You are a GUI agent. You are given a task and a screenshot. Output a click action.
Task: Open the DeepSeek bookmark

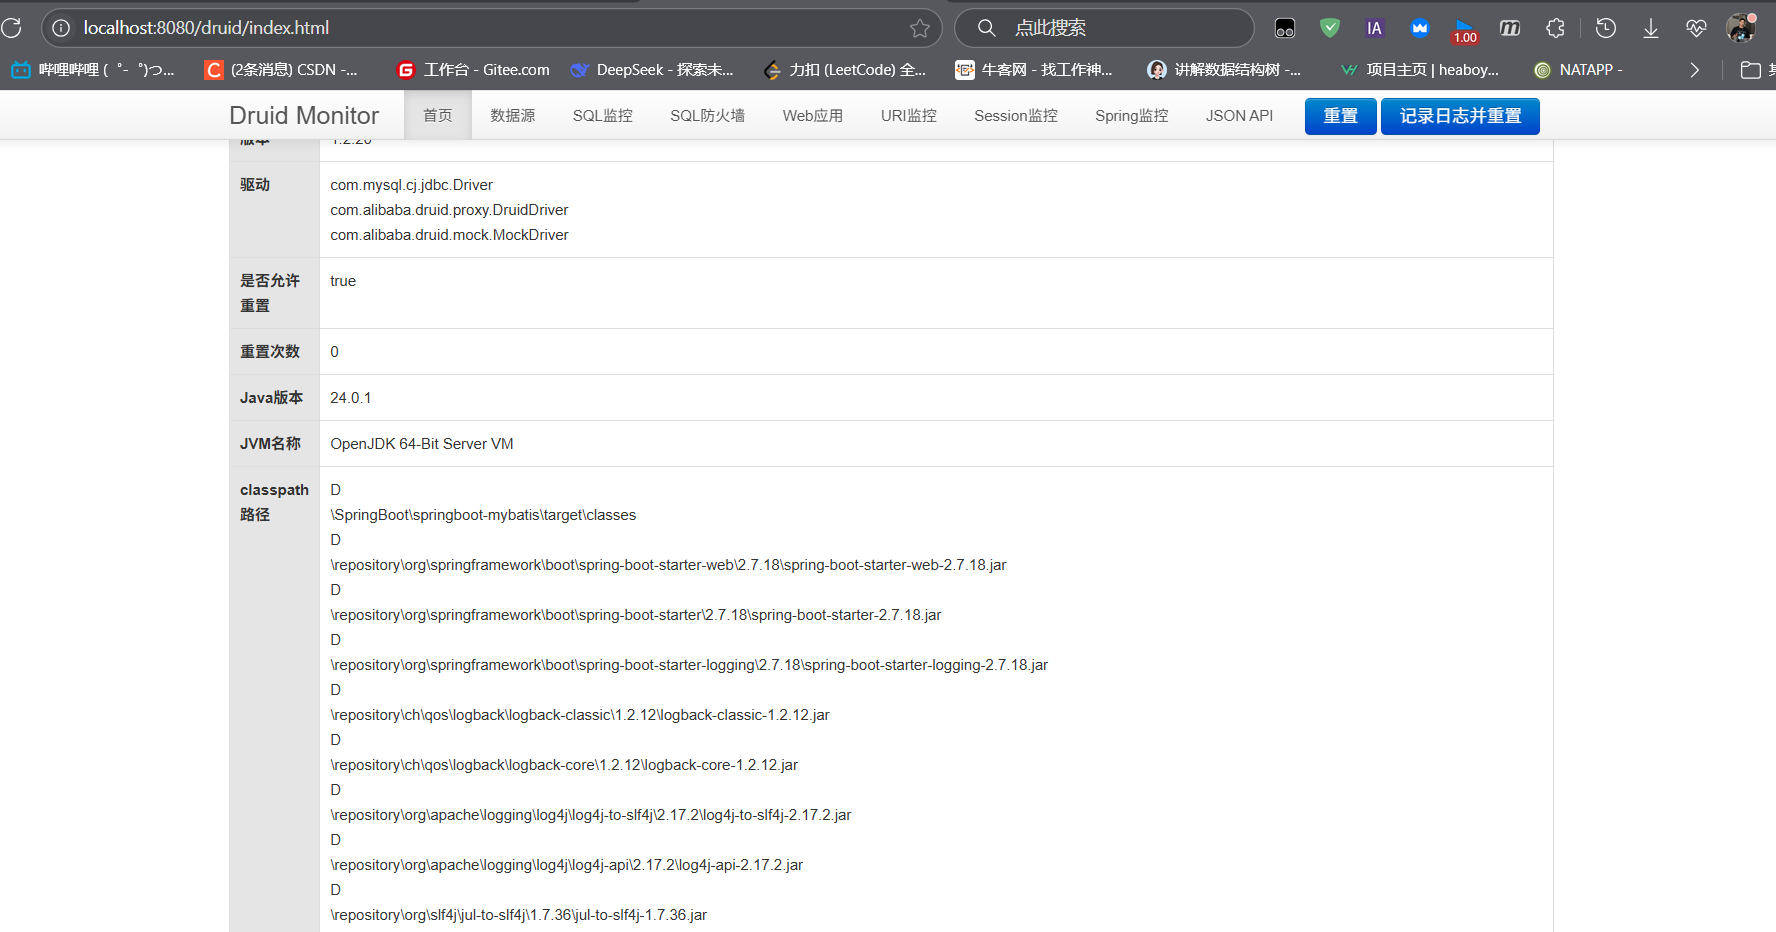[652, 70]
